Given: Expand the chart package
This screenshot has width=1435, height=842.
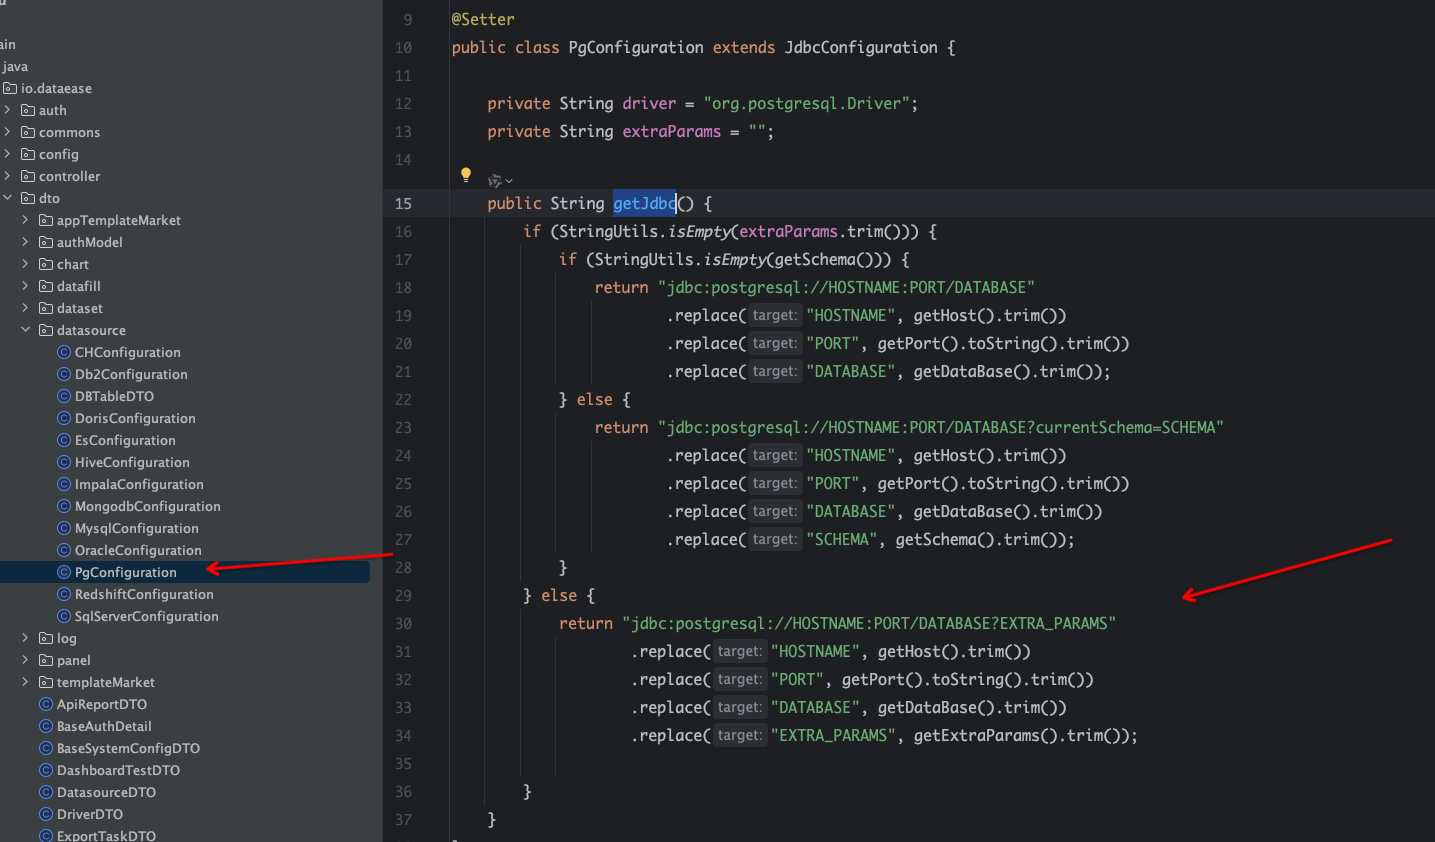Looking at the screenshot, I should point(25,265).
